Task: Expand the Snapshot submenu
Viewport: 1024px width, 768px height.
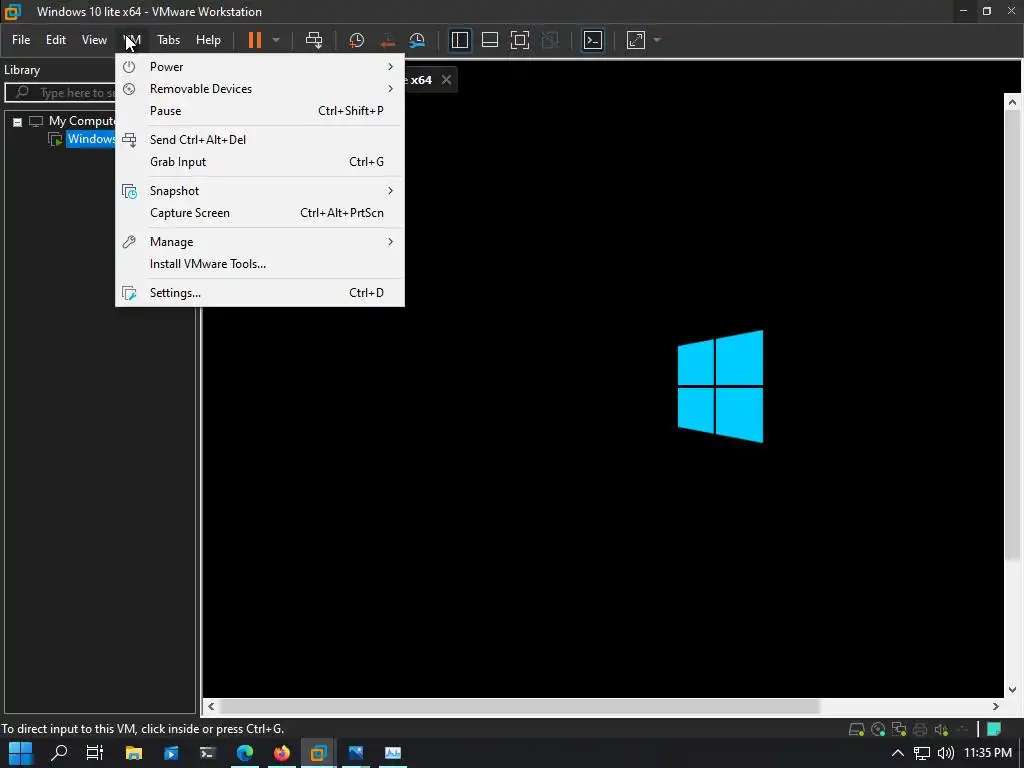Action: coord(259,191)
